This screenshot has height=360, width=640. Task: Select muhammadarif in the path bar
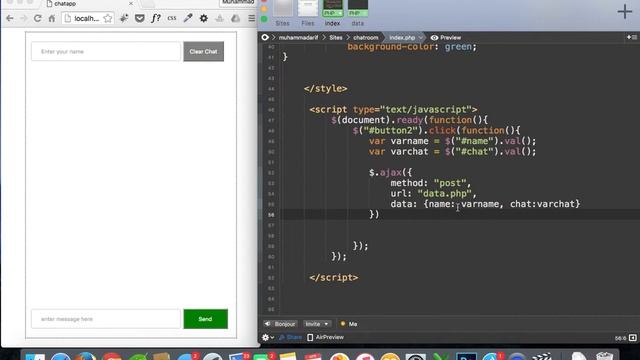tap(298, 38)
